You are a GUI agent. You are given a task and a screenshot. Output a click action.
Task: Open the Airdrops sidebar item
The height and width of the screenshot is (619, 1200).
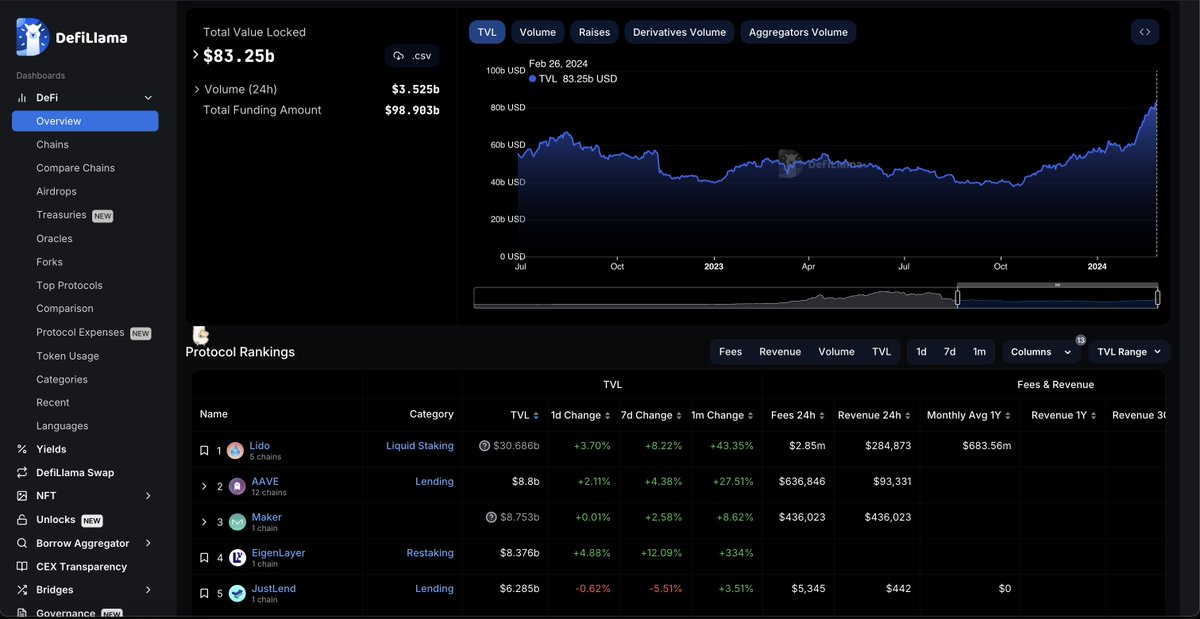(x=56, y=192)
